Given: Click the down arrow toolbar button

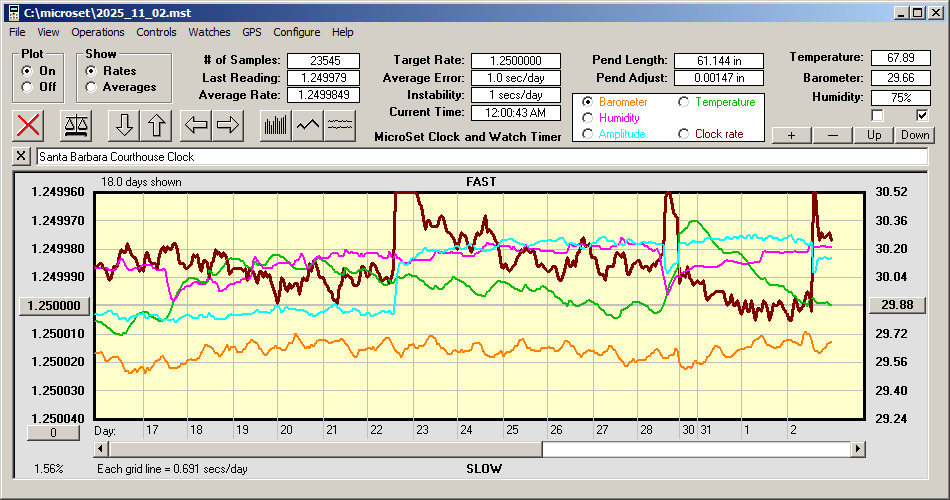Looking at the screenshot, I should (124, 125).
